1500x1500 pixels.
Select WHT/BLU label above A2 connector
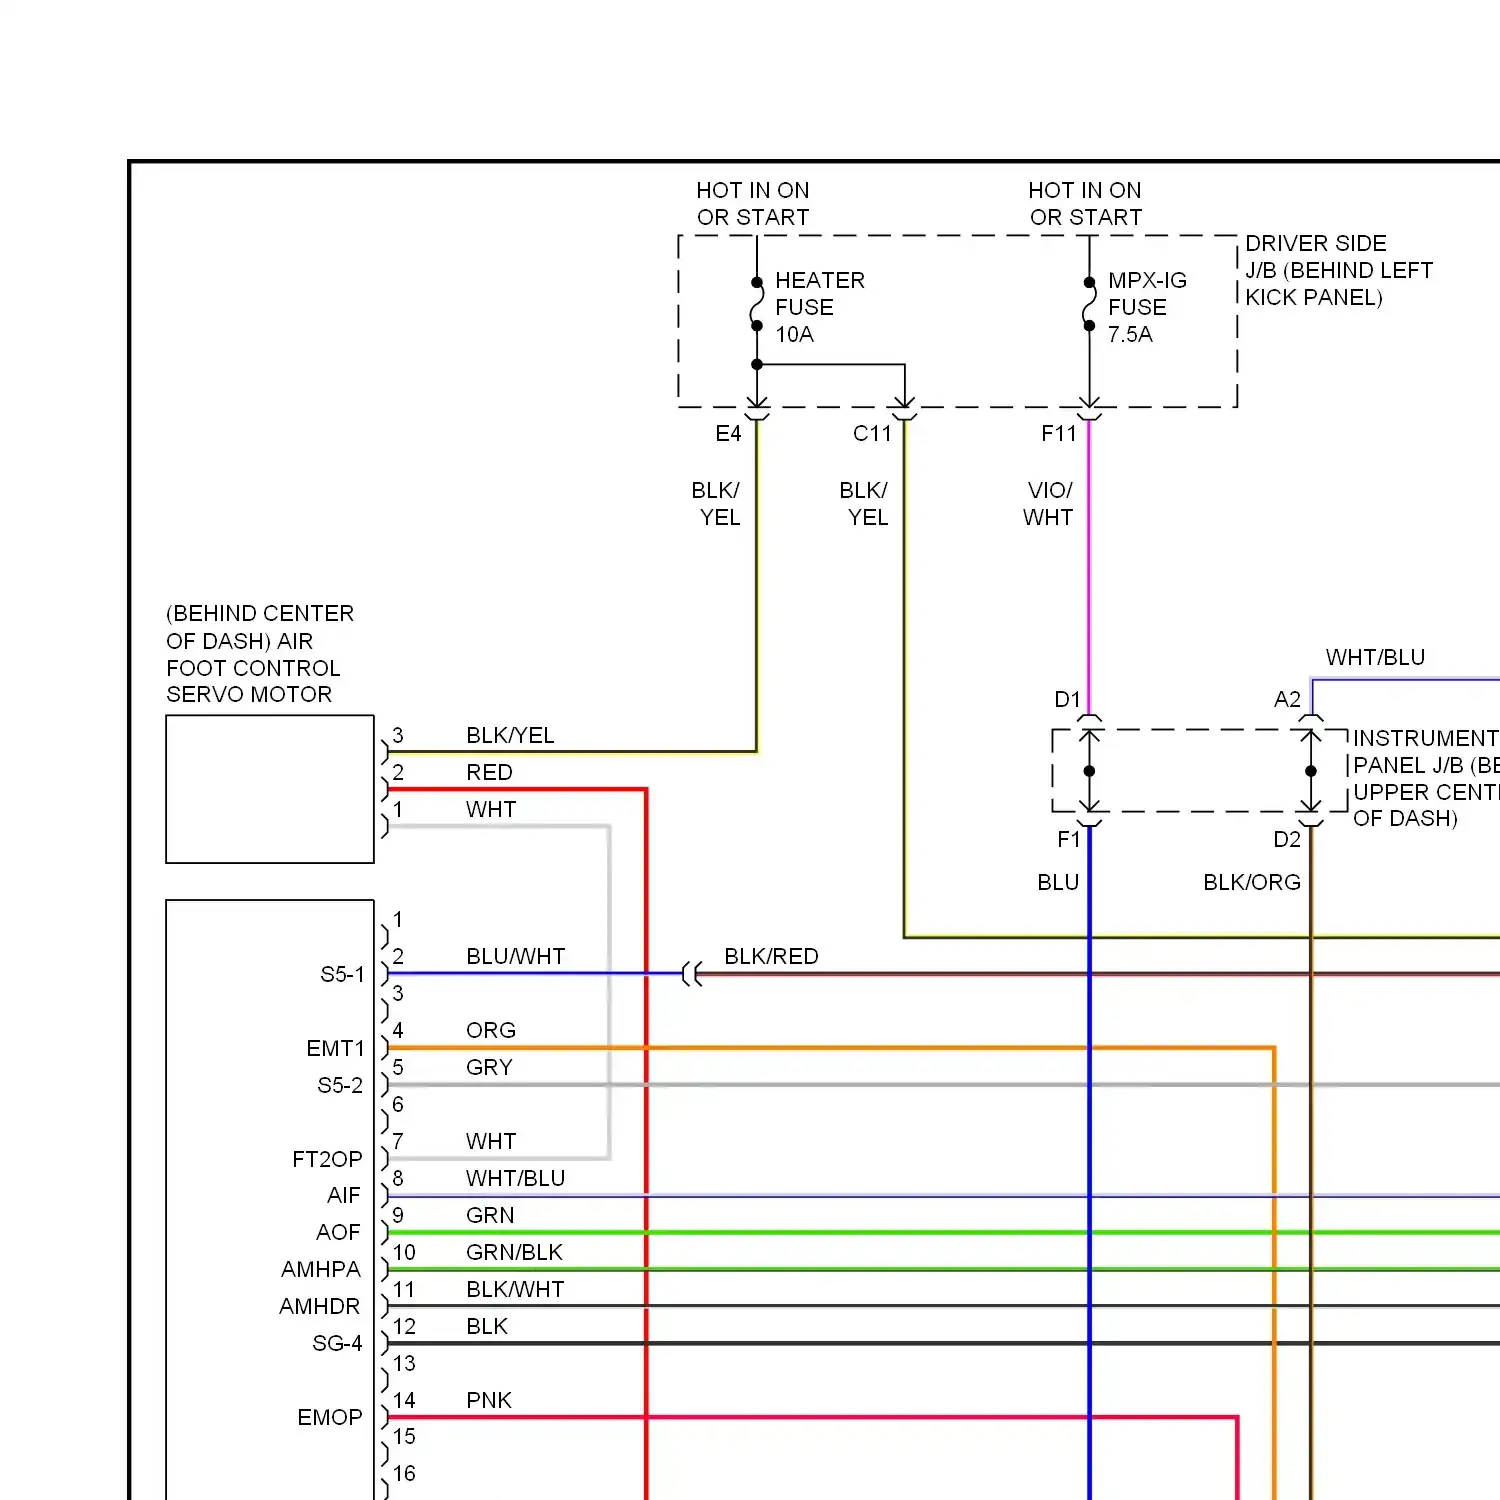coord(1375,657)
